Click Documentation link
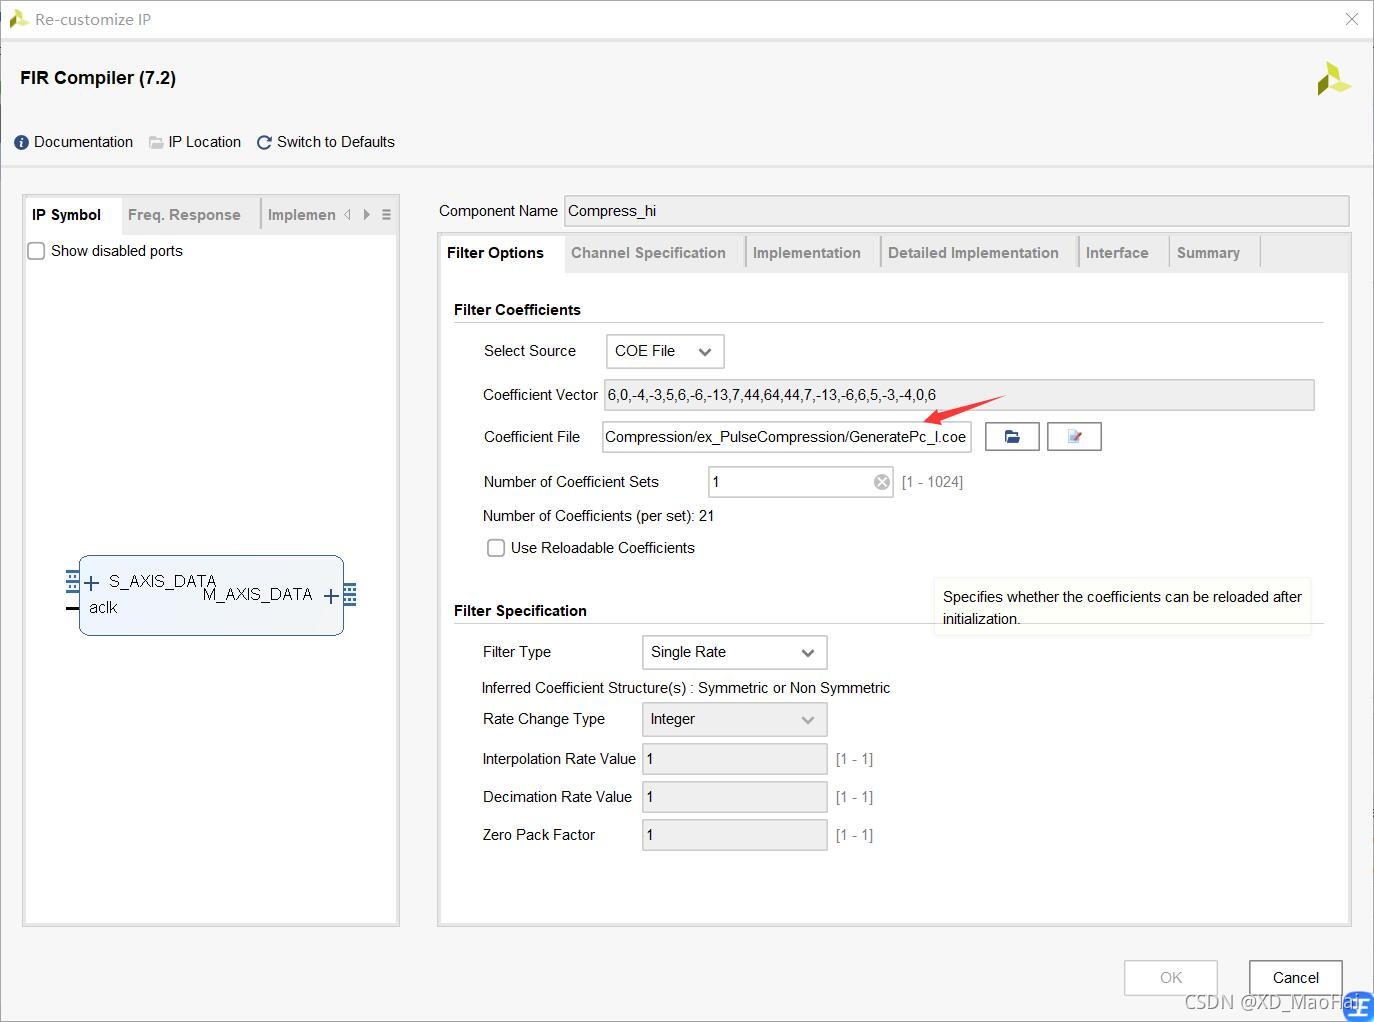 [x=84, y=142]
